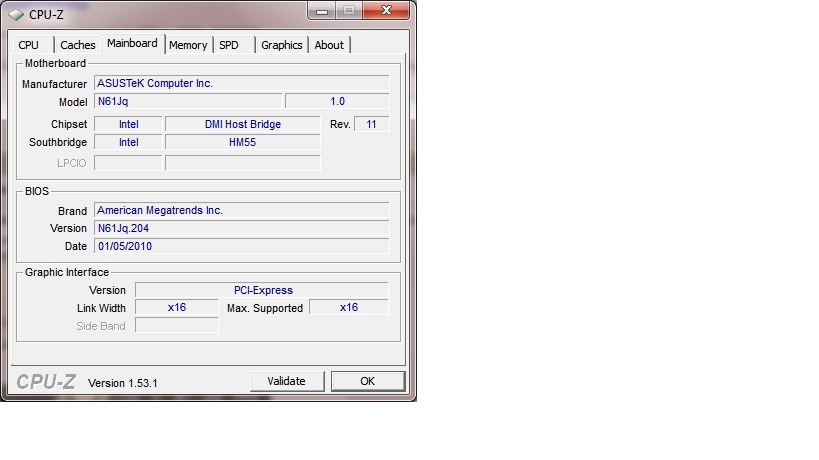Open the Memory tab
The width and height of the screenshot is (819, 460).
[188, 45]
